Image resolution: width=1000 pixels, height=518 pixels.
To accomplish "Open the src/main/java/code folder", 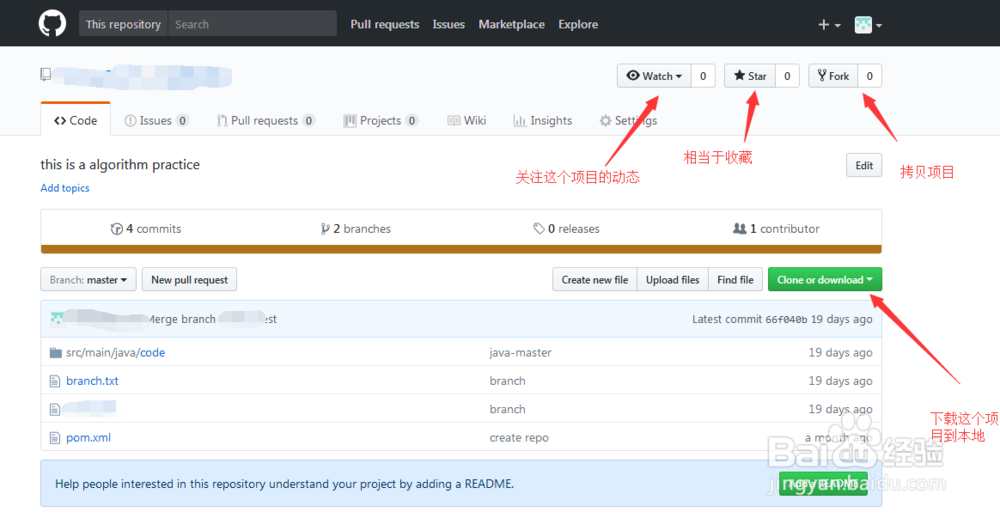I will pos(115,352).
